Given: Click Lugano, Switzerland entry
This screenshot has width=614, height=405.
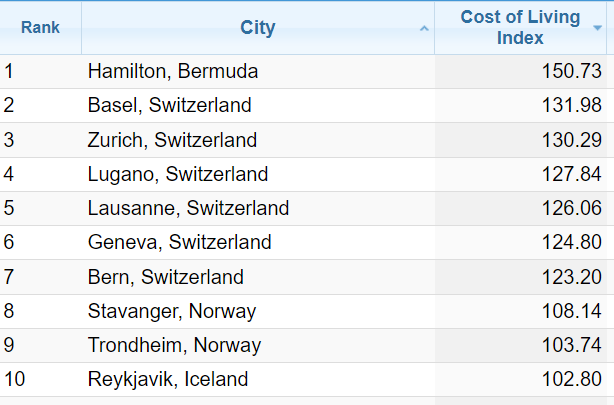Looking at the screenshot, I should [x=178, y=174].
